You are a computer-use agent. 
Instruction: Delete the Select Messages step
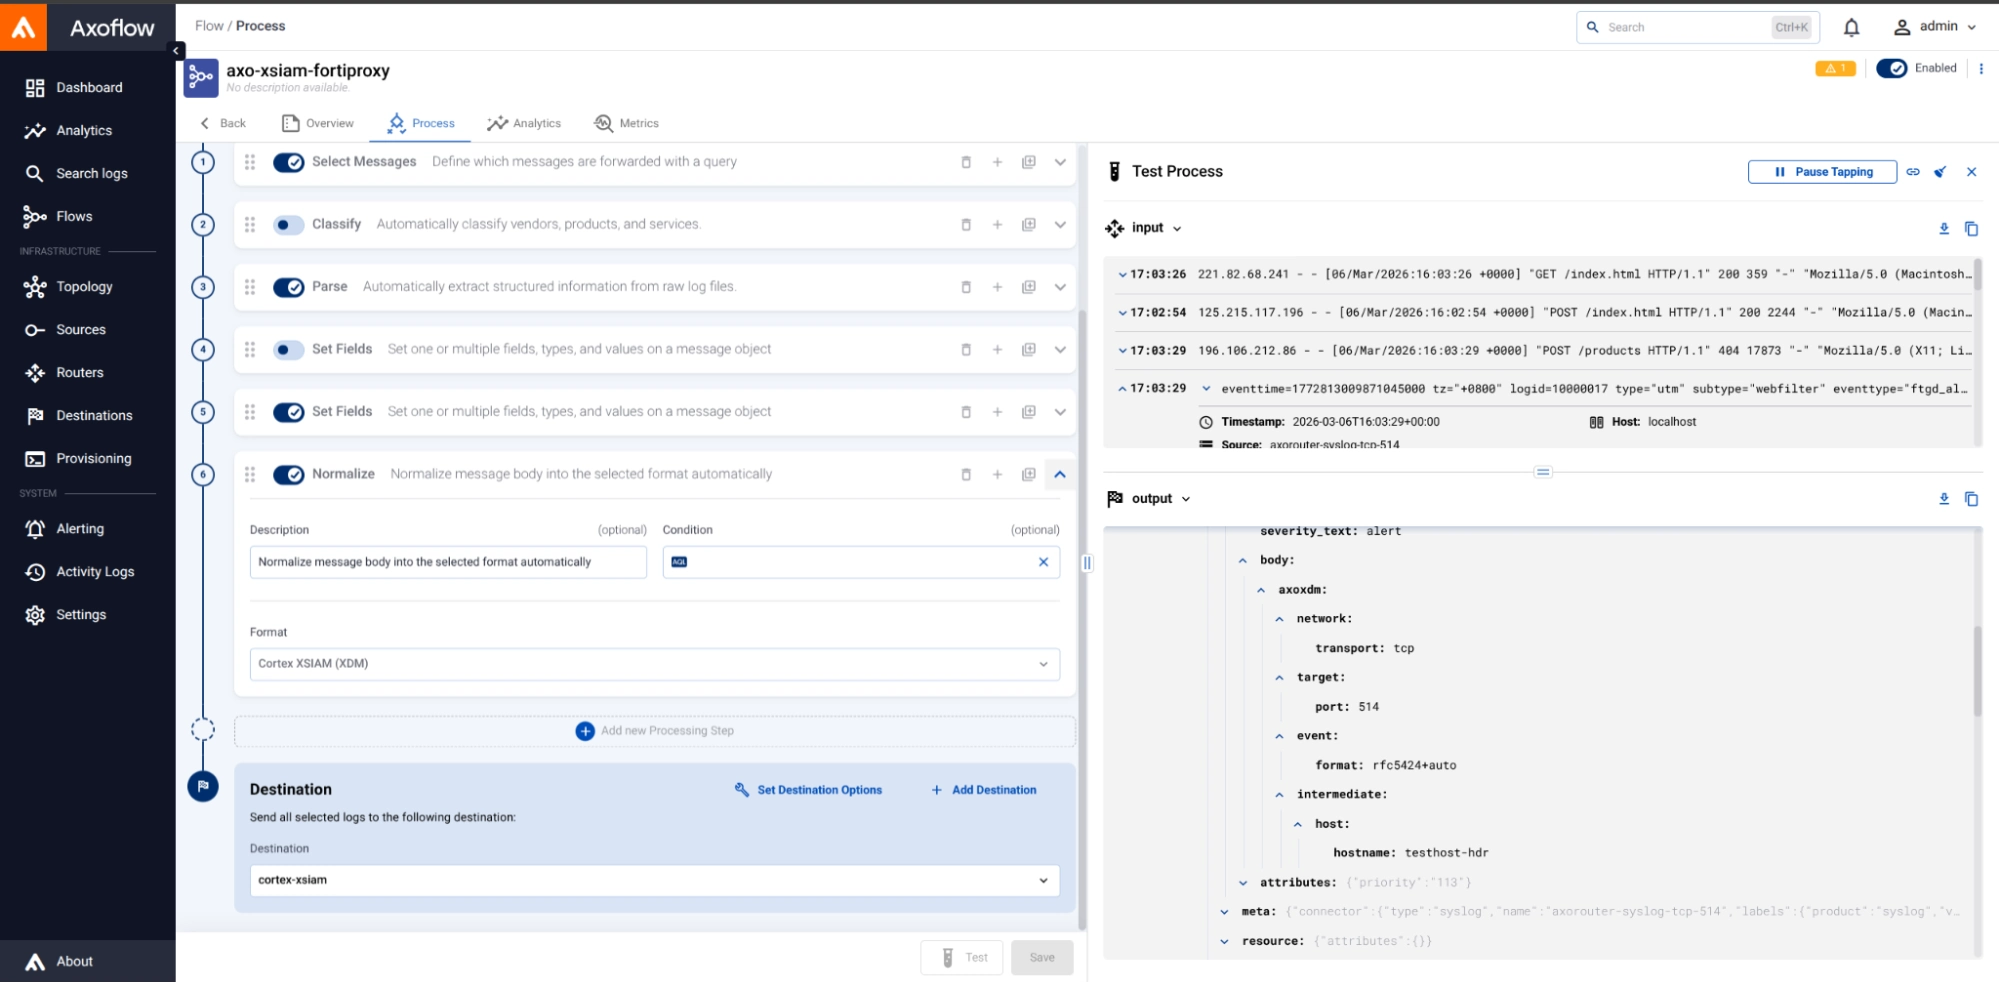coord(966,162)
